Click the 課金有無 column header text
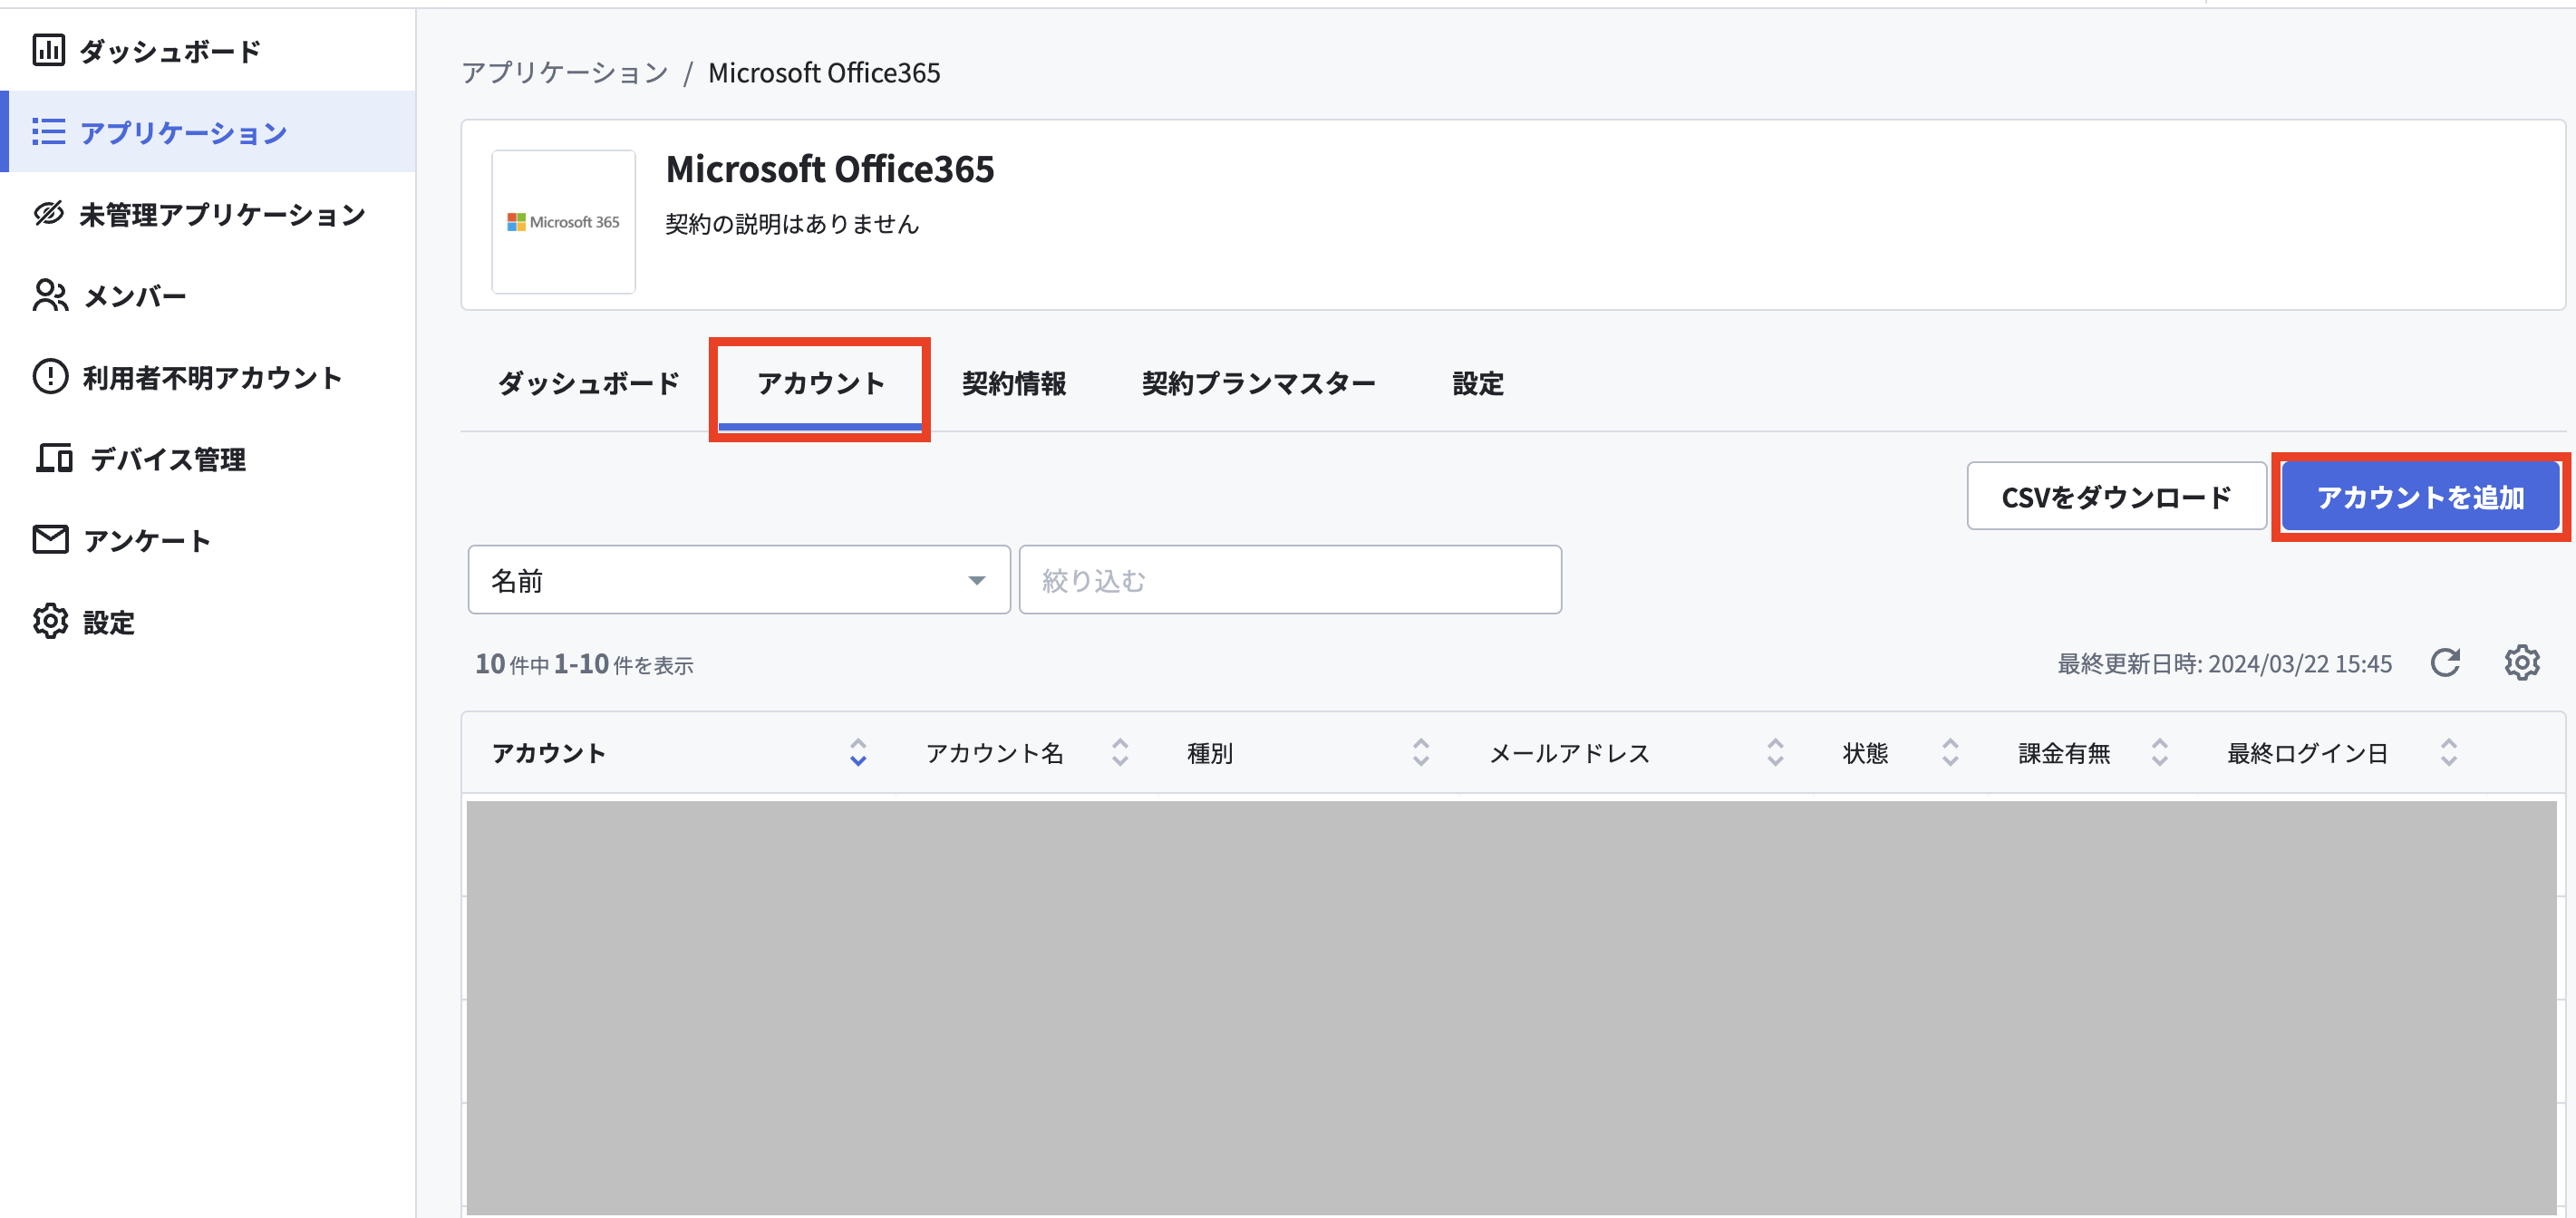The image size is (2576, 1218). (x=2064, y=753)
